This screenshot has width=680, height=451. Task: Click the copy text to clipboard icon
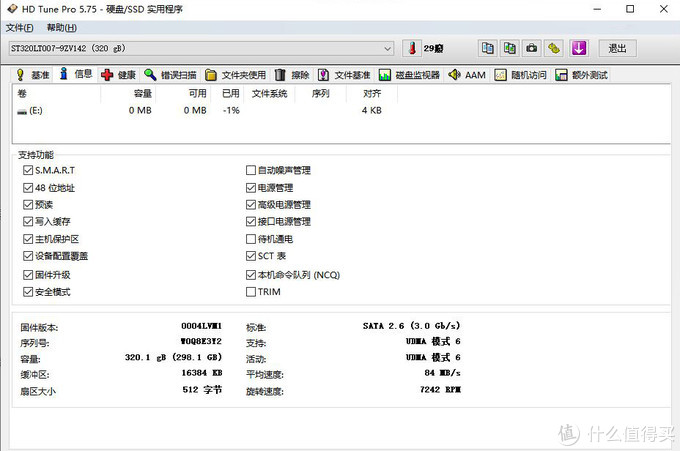(487, 48)
